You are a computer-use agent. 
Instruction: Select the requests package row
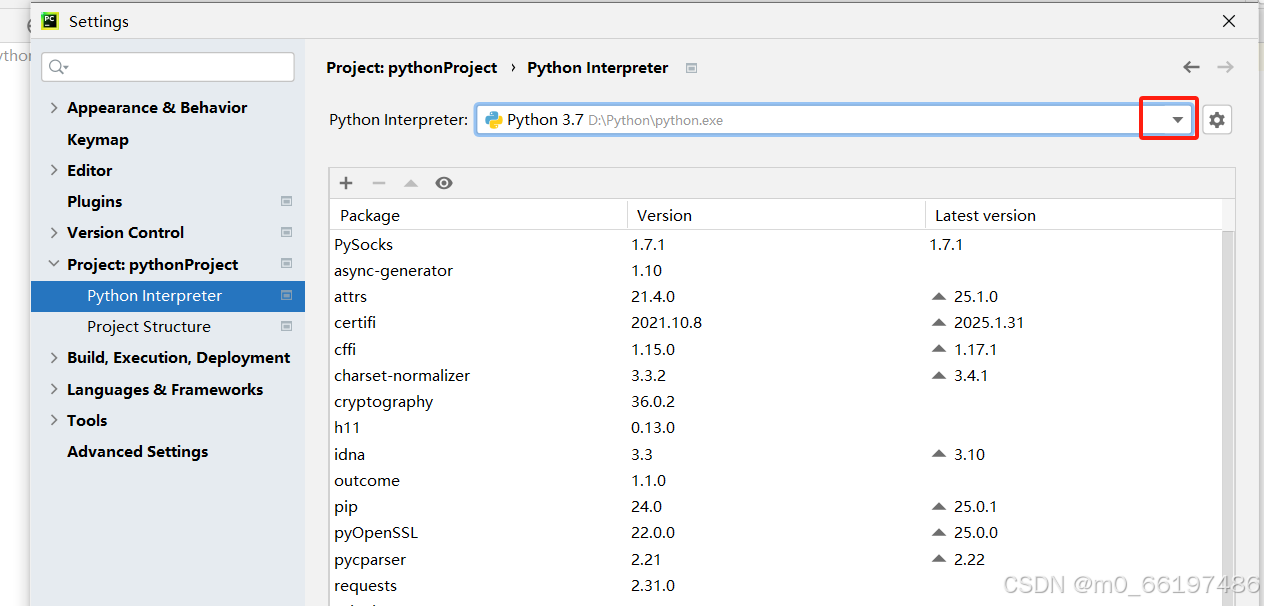tap(366, 585)
